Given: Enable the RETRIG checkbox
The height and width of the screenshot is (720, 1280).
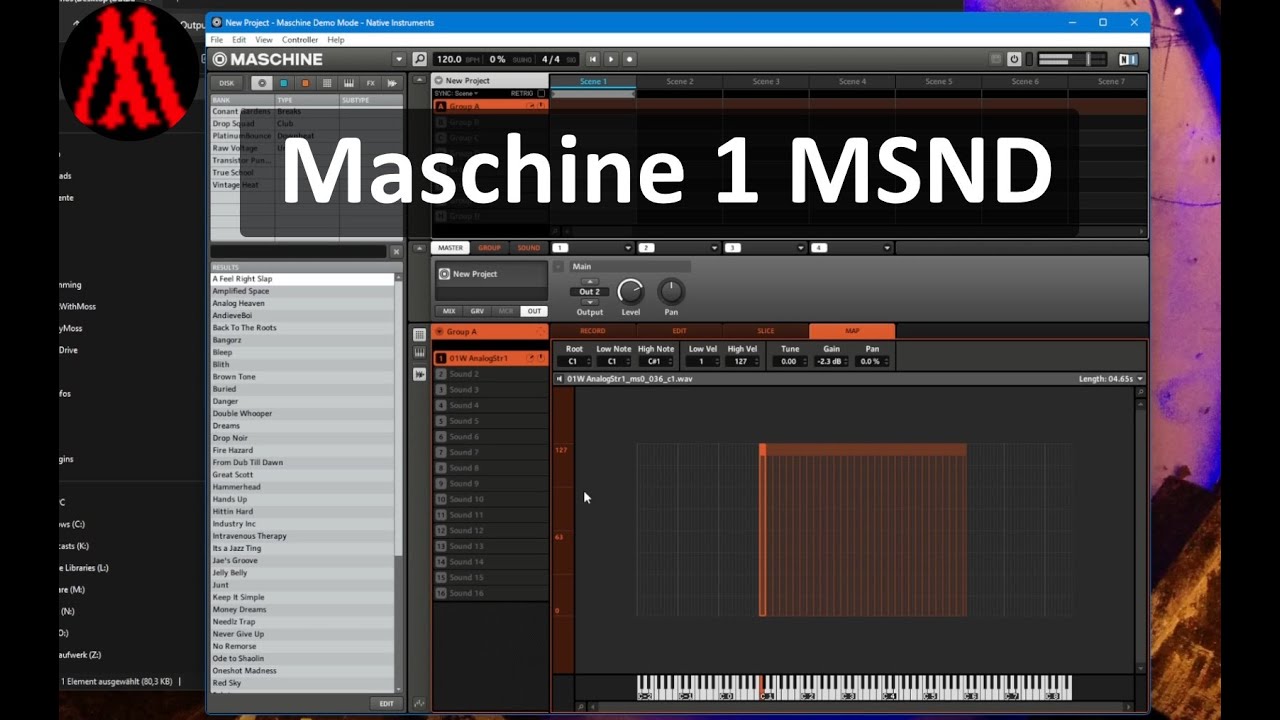Looking at the screenshot, I should point(541,93).
